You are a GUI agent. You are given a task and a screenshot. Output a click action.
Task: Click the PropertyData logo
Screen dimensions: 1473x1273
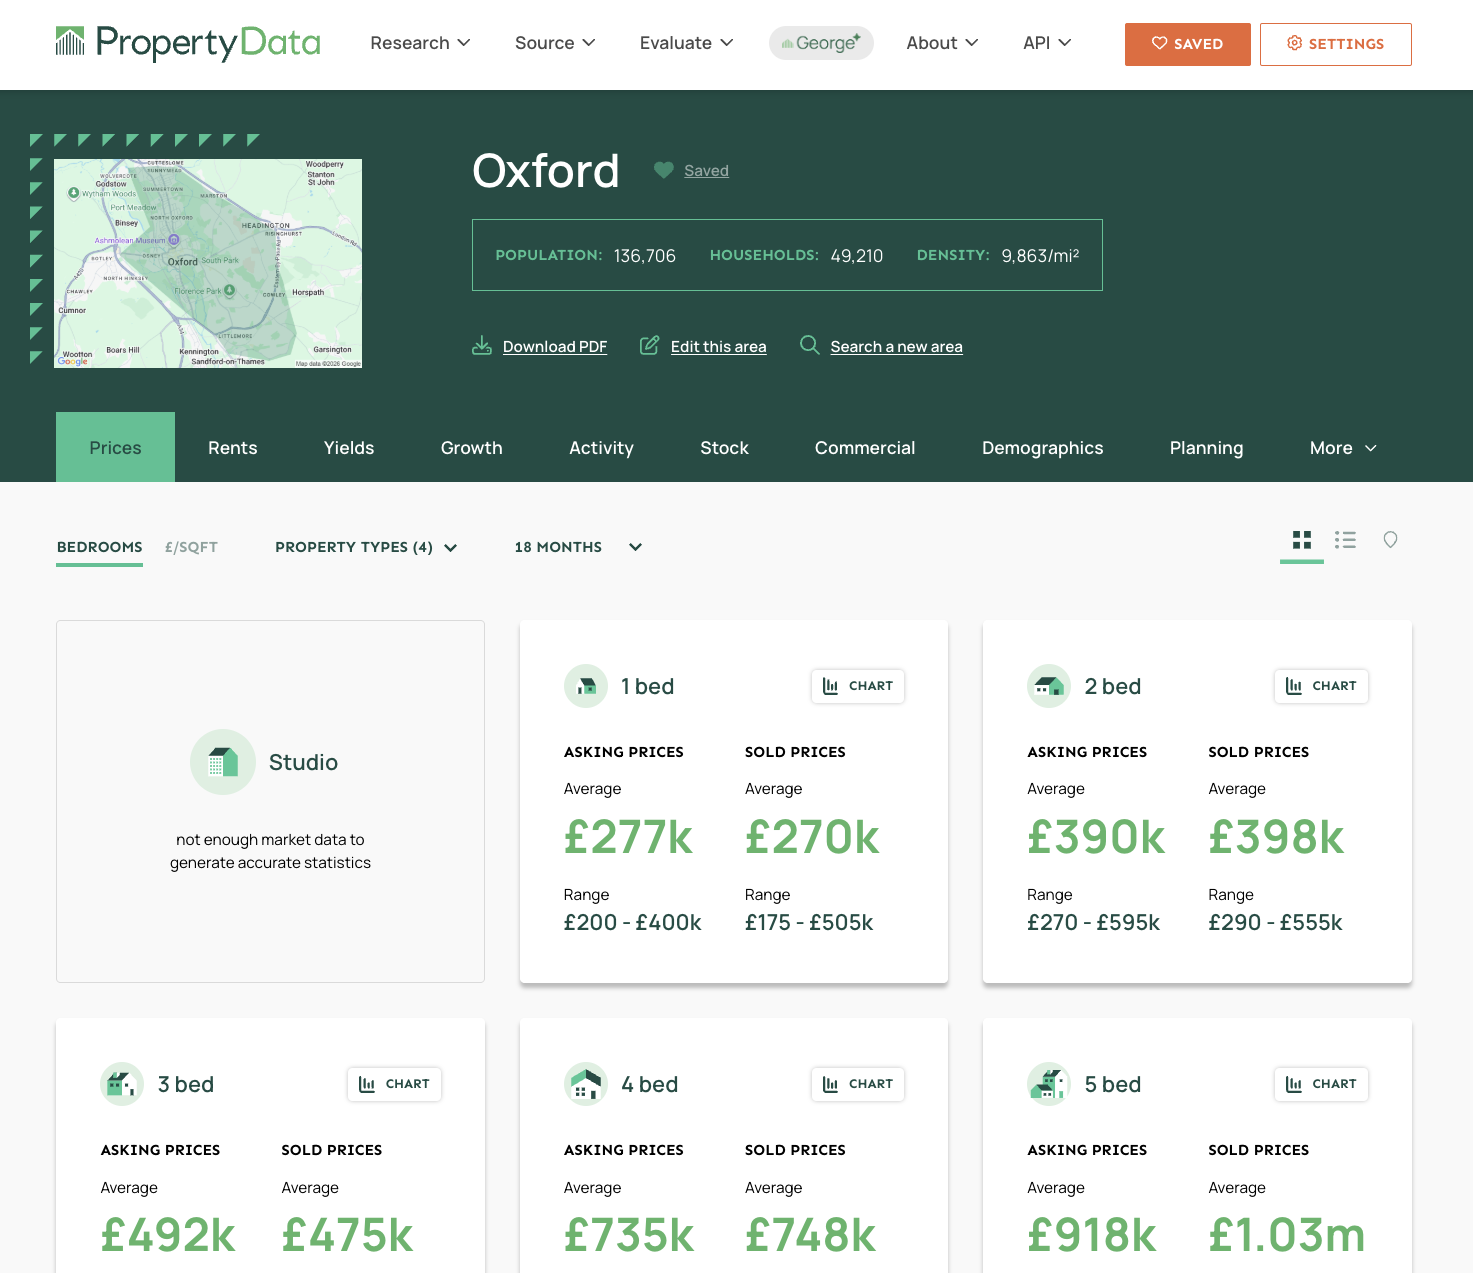(x=188, y=43)
